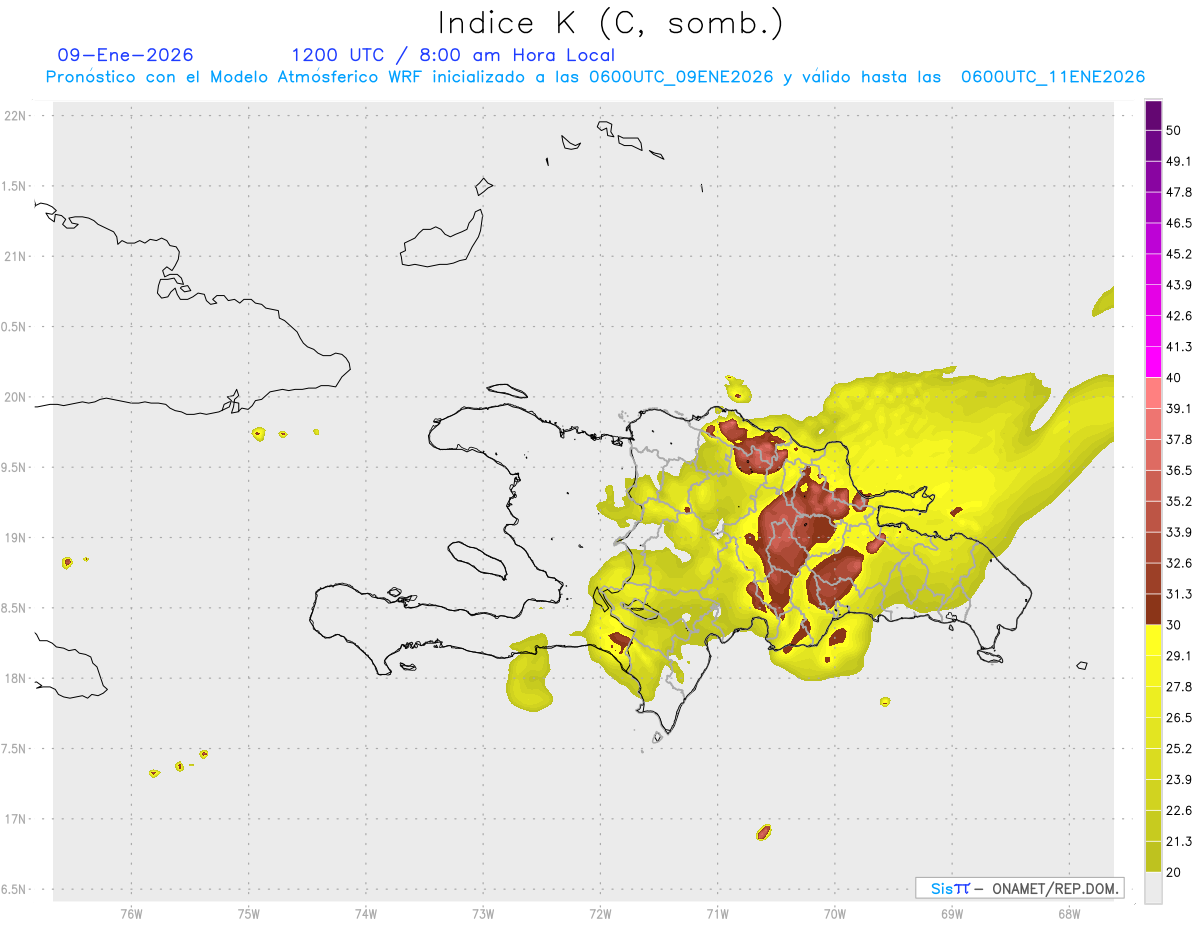Click the '76W' longitude label
This screenshot has width=1200, height=927.
point(131,913)
